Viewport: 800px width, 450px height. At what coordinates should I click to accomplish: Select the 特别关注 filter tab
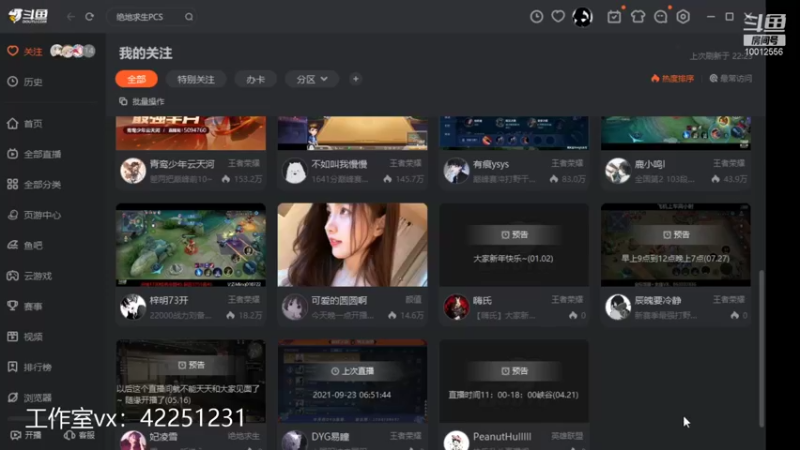click(196, 79)
